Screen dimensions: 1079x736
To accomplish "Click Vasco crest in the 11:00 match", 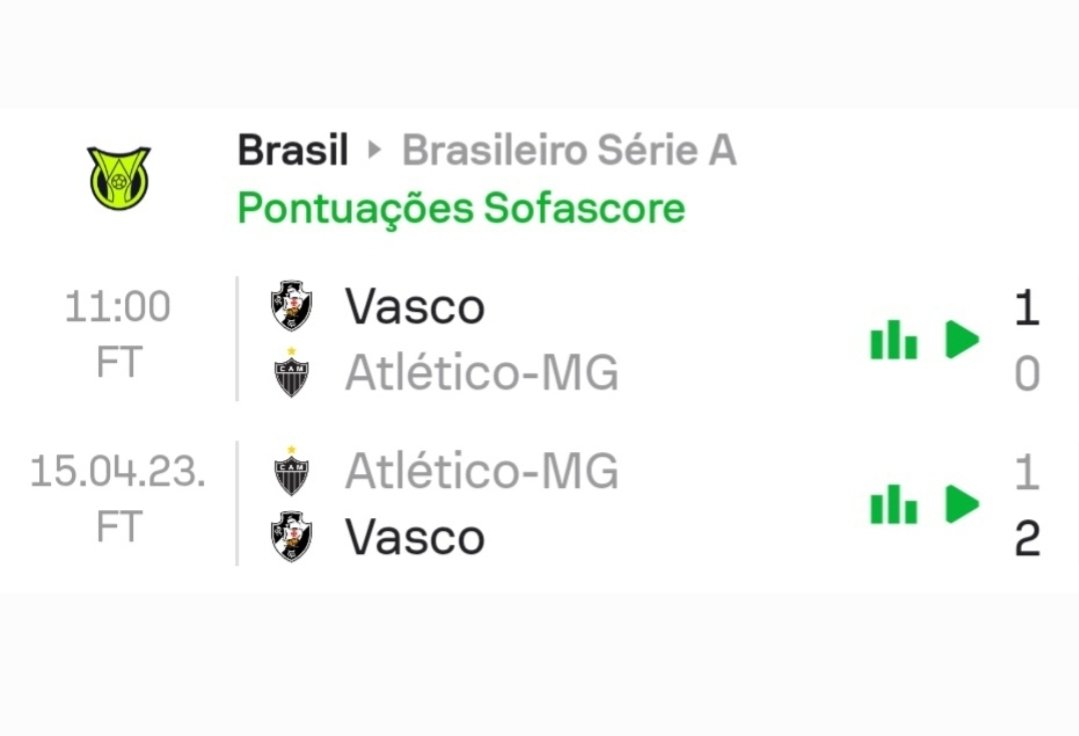I will pos(292,306).
